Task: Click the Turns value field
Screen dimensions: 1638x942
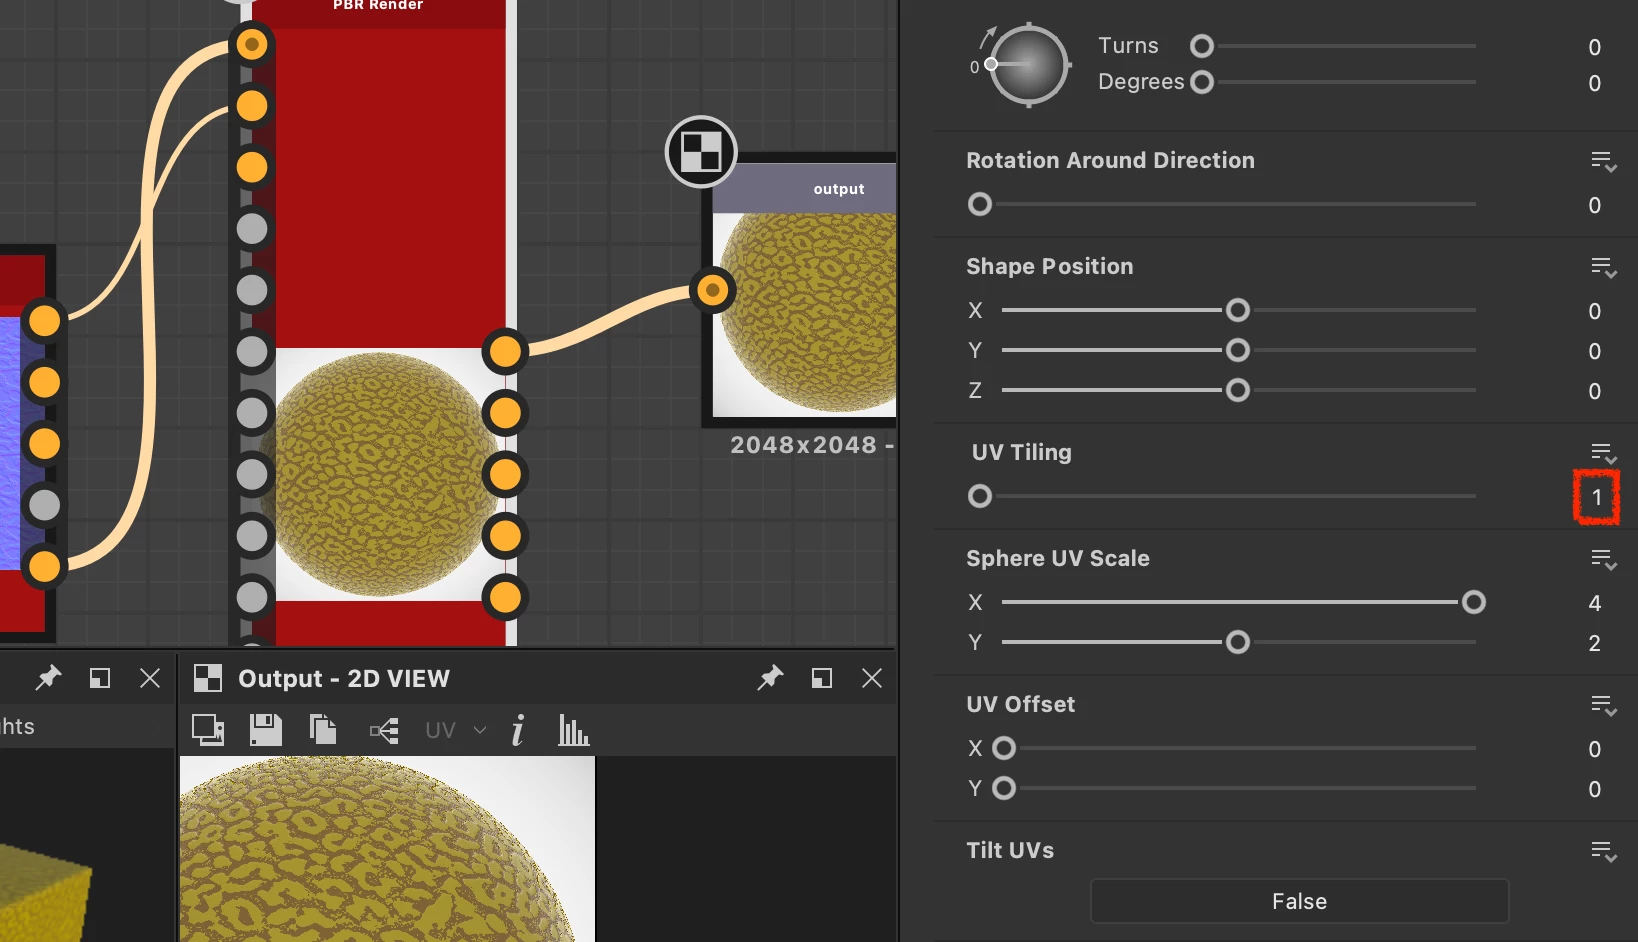Action: click(1594, 47)
